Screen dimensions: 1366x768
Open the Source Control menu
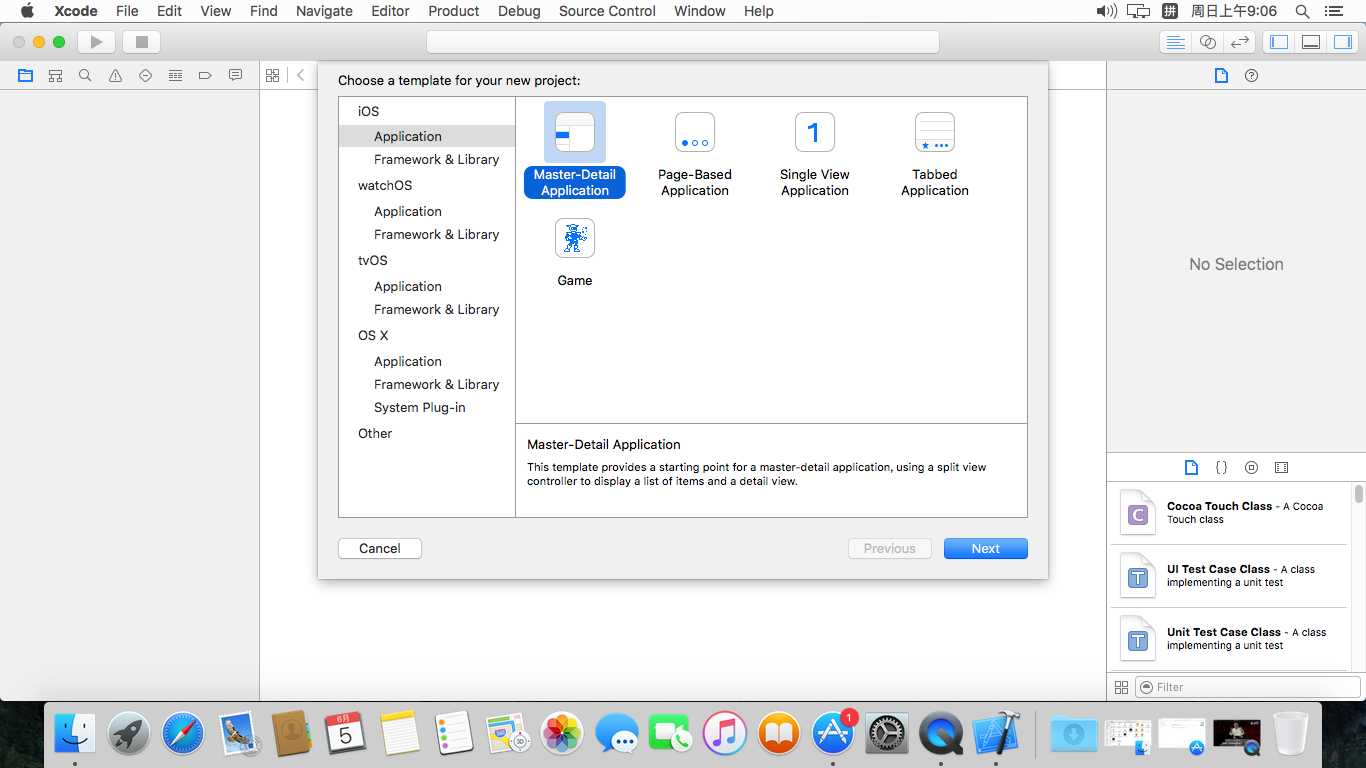coord(607,11)
